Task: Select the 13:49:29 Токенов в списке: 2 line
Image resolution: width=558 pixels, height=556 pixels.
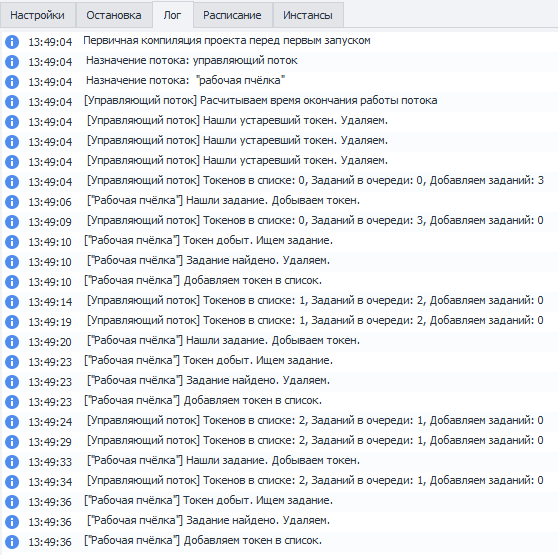Action: (279, 441)
